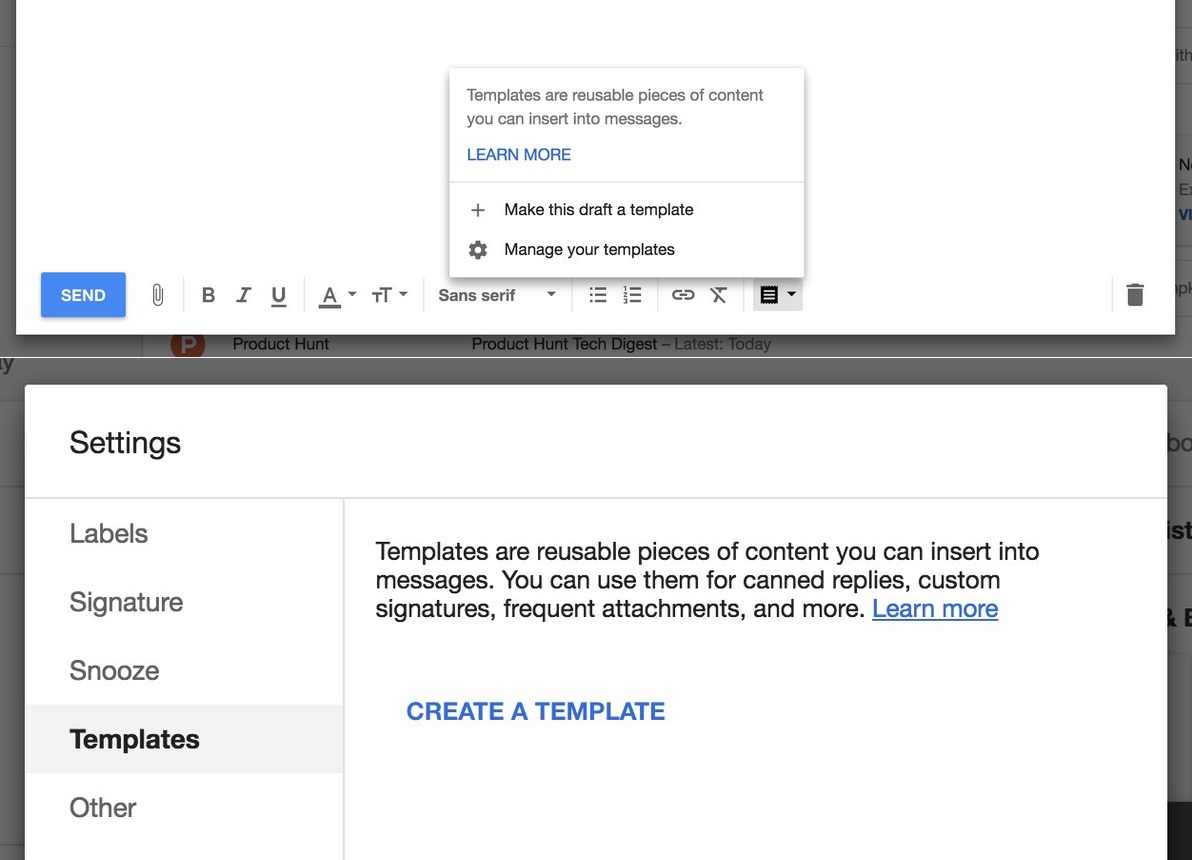Viewport: 1192px width, 860px height.
Task: Toggle italic formatting
Action: pos(243,295)
